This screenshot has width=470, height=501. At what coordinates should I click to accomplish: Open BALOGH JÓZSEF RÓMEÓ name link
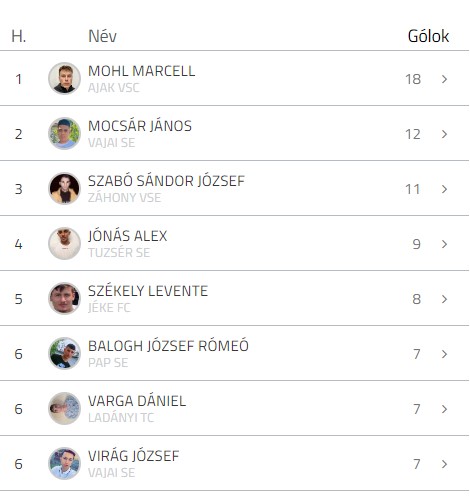coord(168,346)
